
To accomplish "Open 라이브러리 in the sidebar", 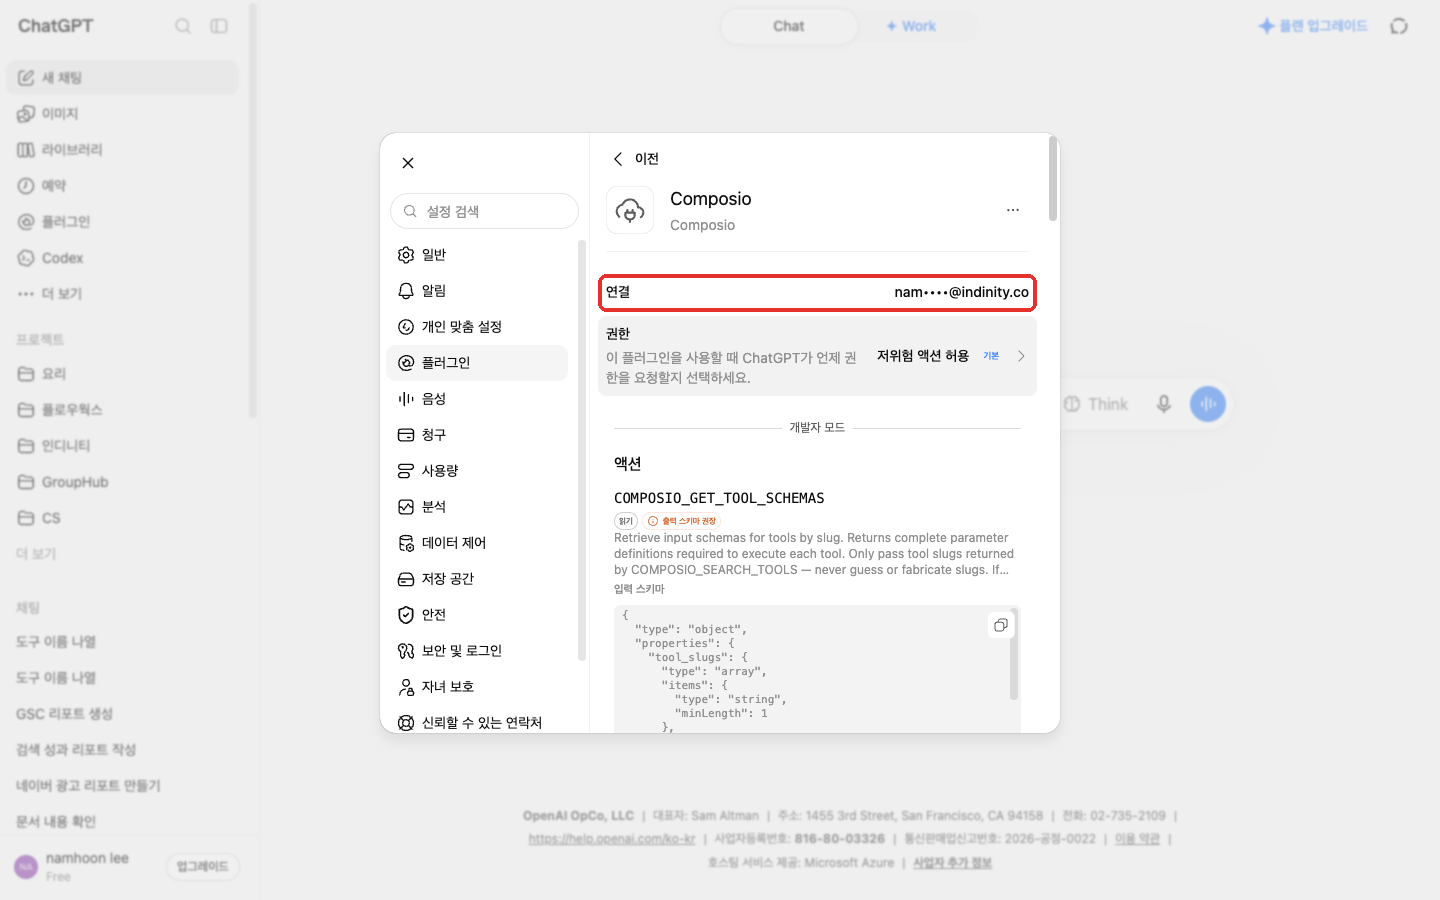I will [x=123, y=150].
